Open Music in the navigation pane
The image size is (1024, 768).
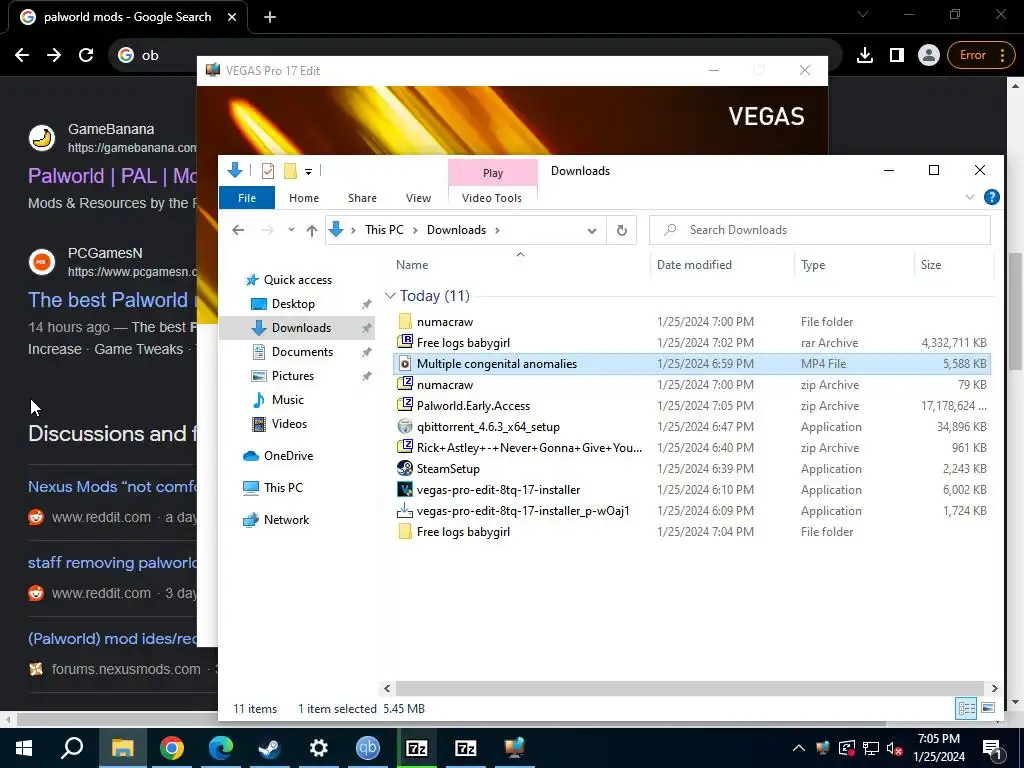[287, 400]
